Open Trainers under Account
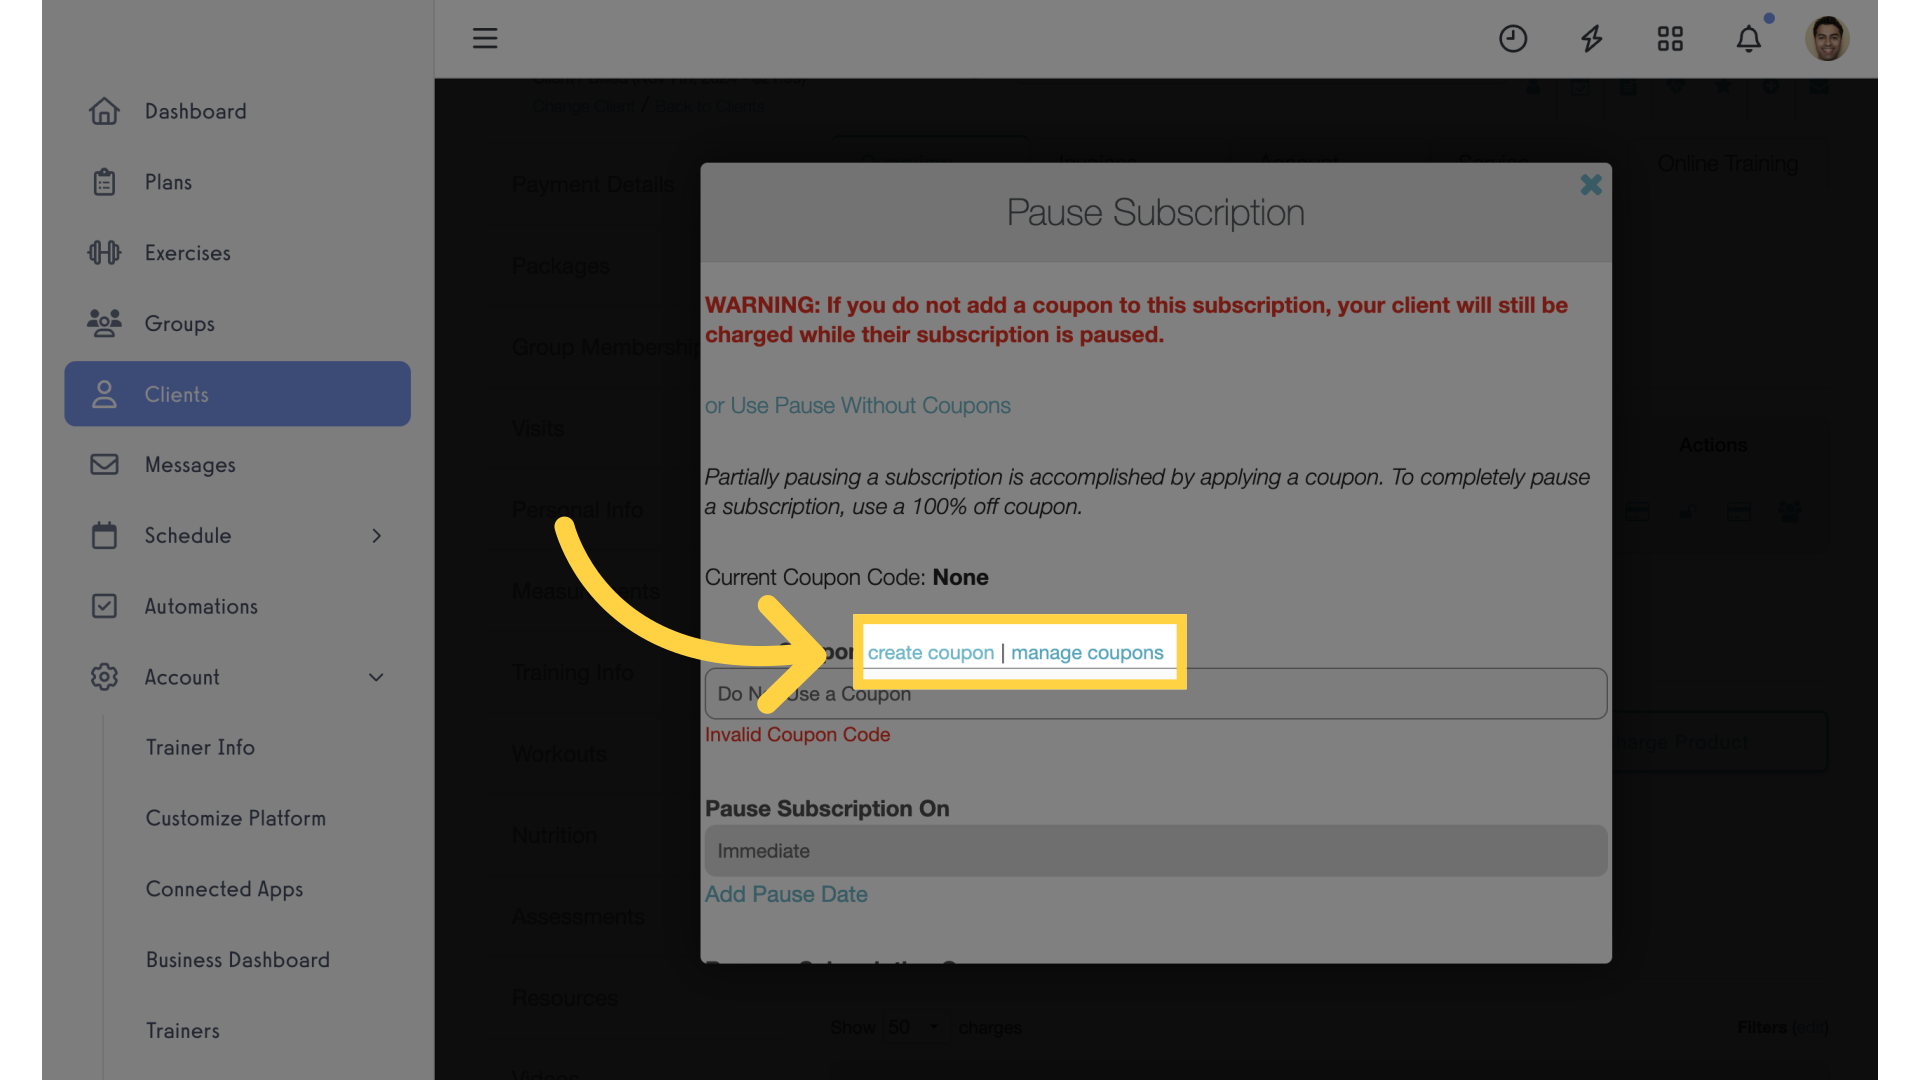The image size is (1920, 1080). click(x=183, y=1031)
